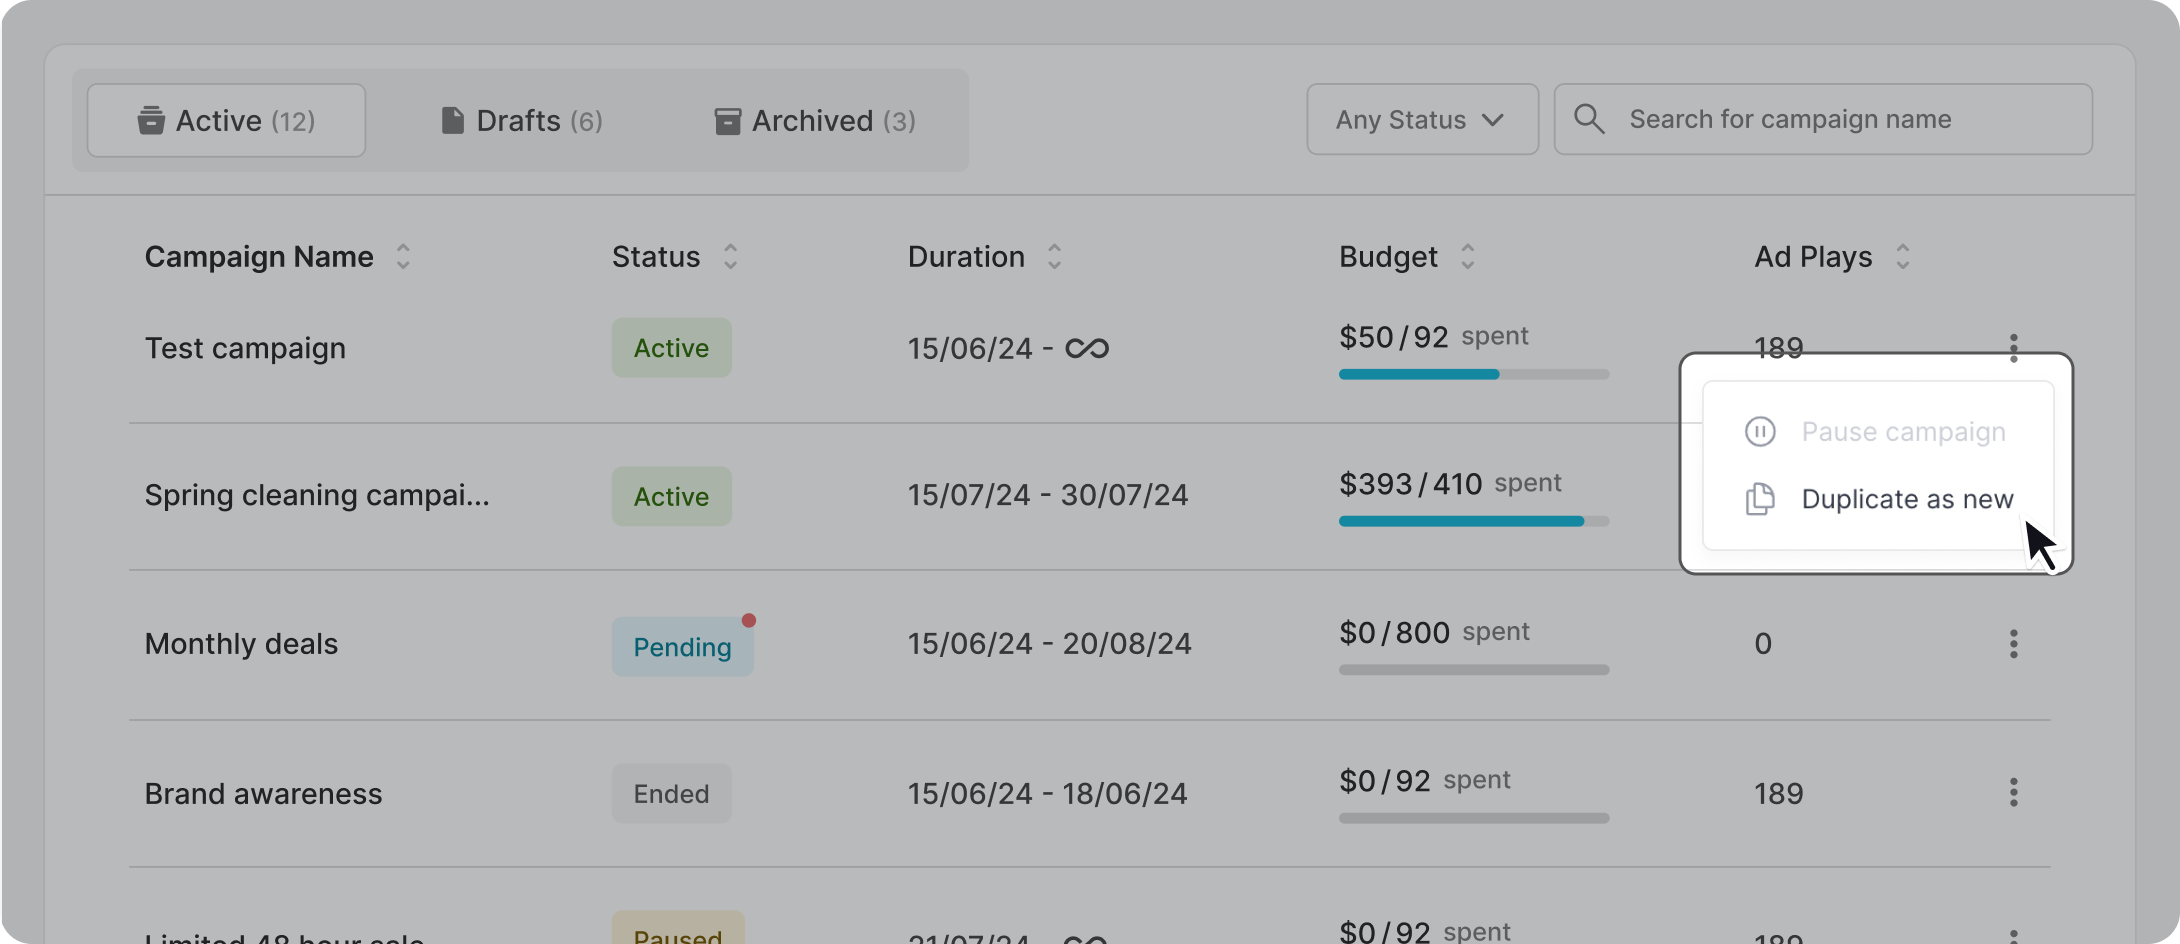Viewport: 2180px width, 944px height.
Task: Click the Spring cleaning budget progress bar
Action: [1473, 521]
